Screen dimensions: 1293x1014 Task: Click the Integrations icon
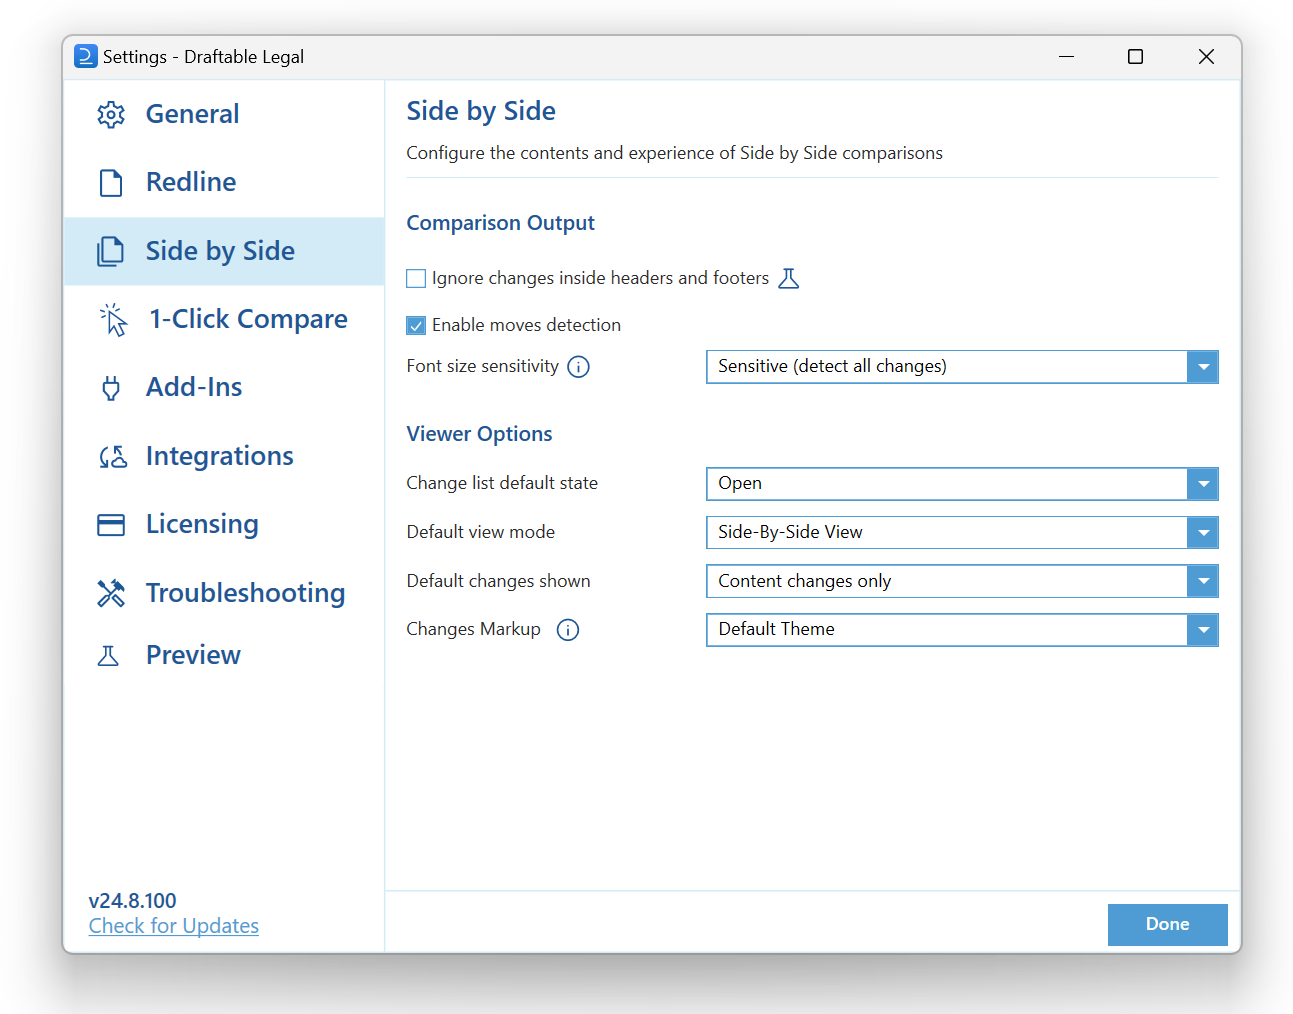(113, 457)
